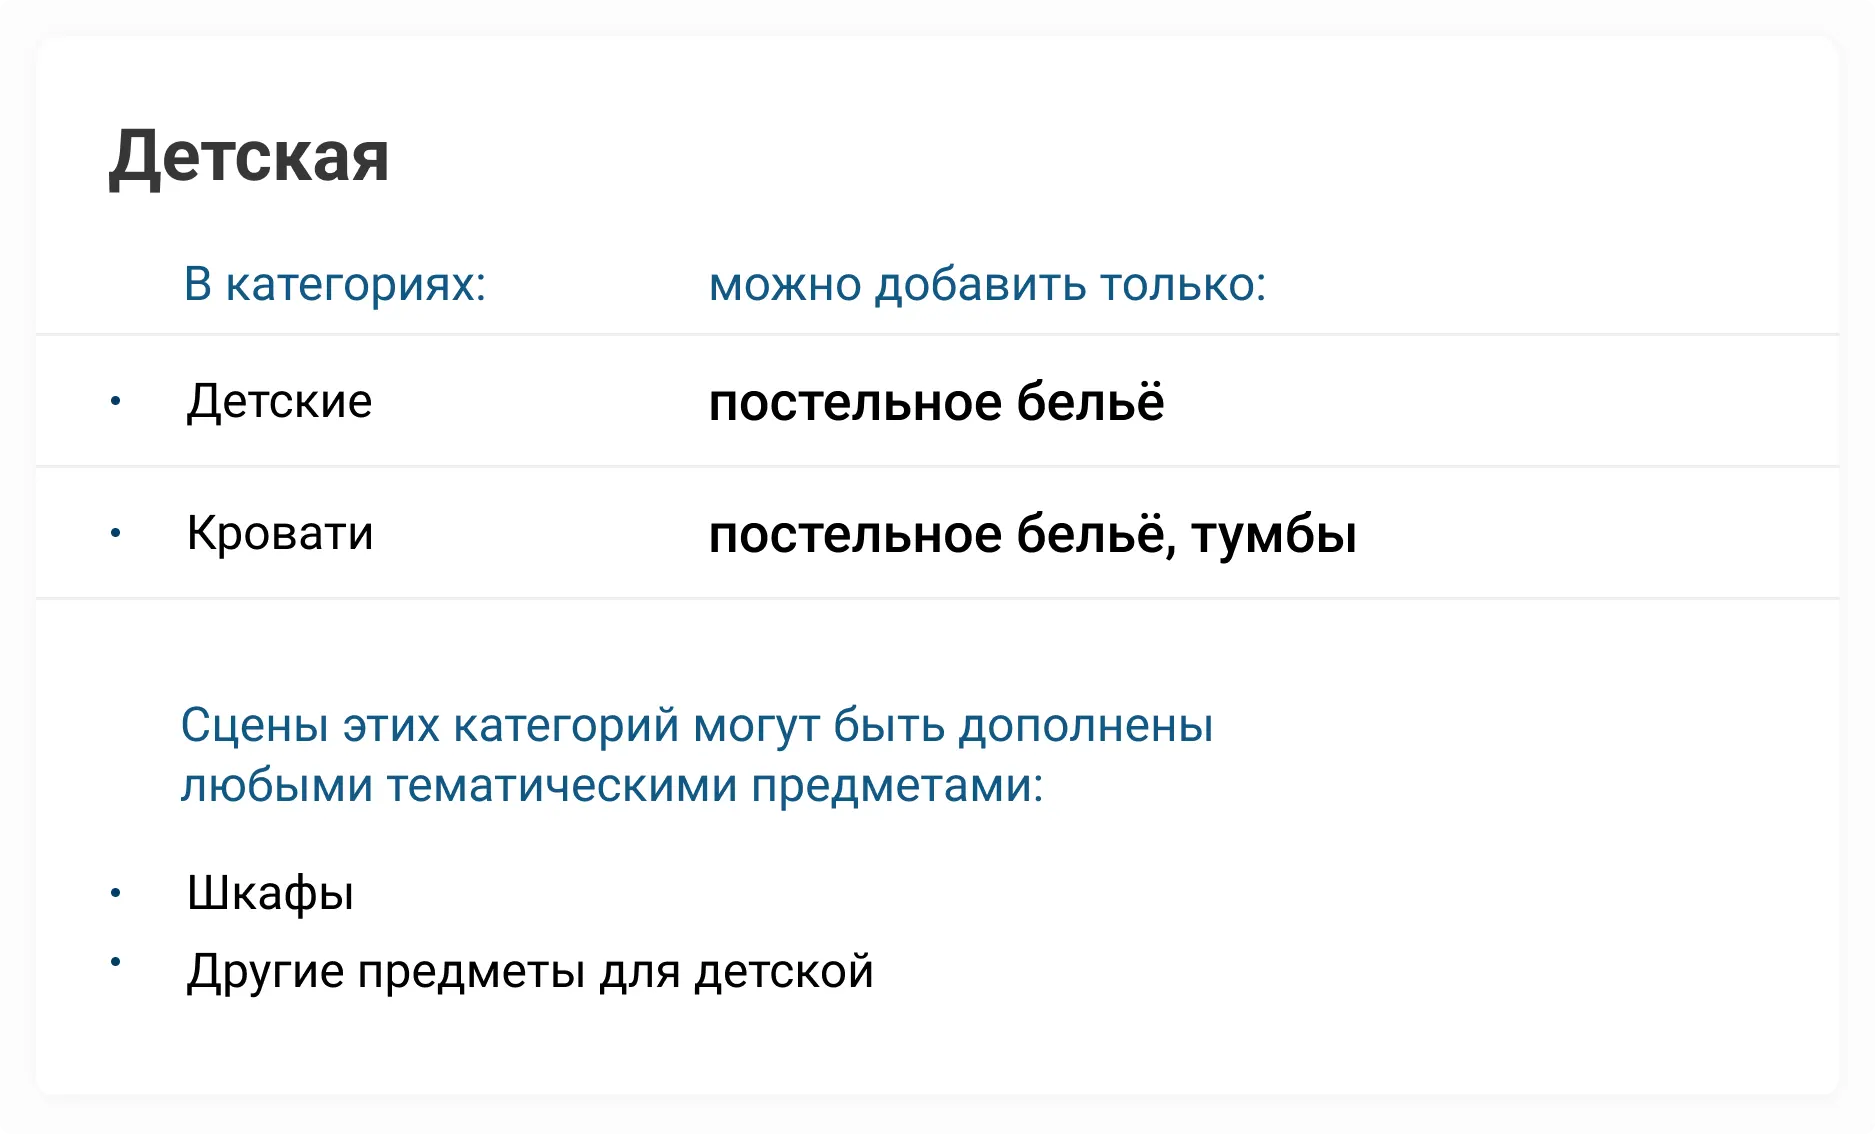Click "постельное бельё" in the Детские row

(x=936, y=403)
